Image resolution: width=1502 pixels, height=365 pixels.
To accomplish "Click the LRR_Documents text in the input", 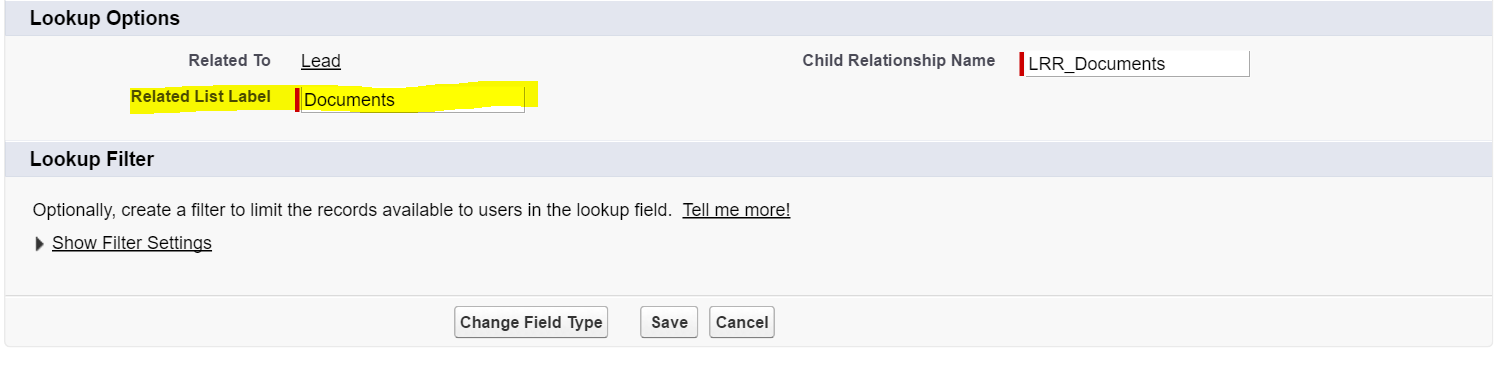I will (x=1097, y=64).
